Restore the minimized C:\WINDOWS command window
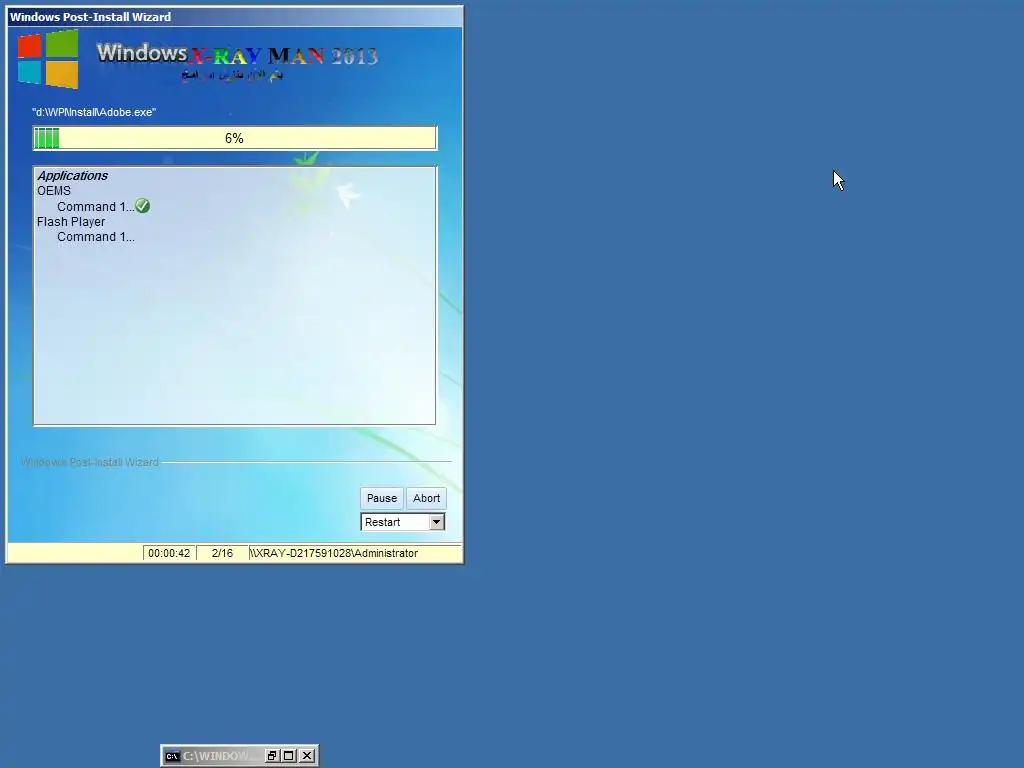Viewport: 1024px width, 768px height. 272,756
